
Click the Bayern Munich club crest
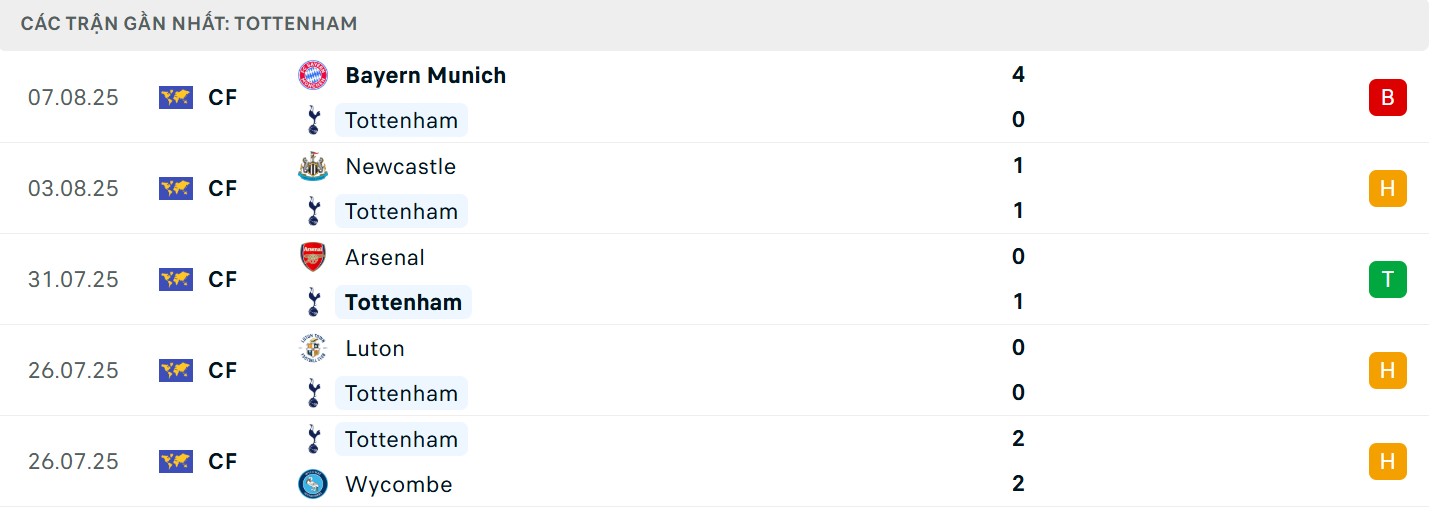click(x=313, y=76)
